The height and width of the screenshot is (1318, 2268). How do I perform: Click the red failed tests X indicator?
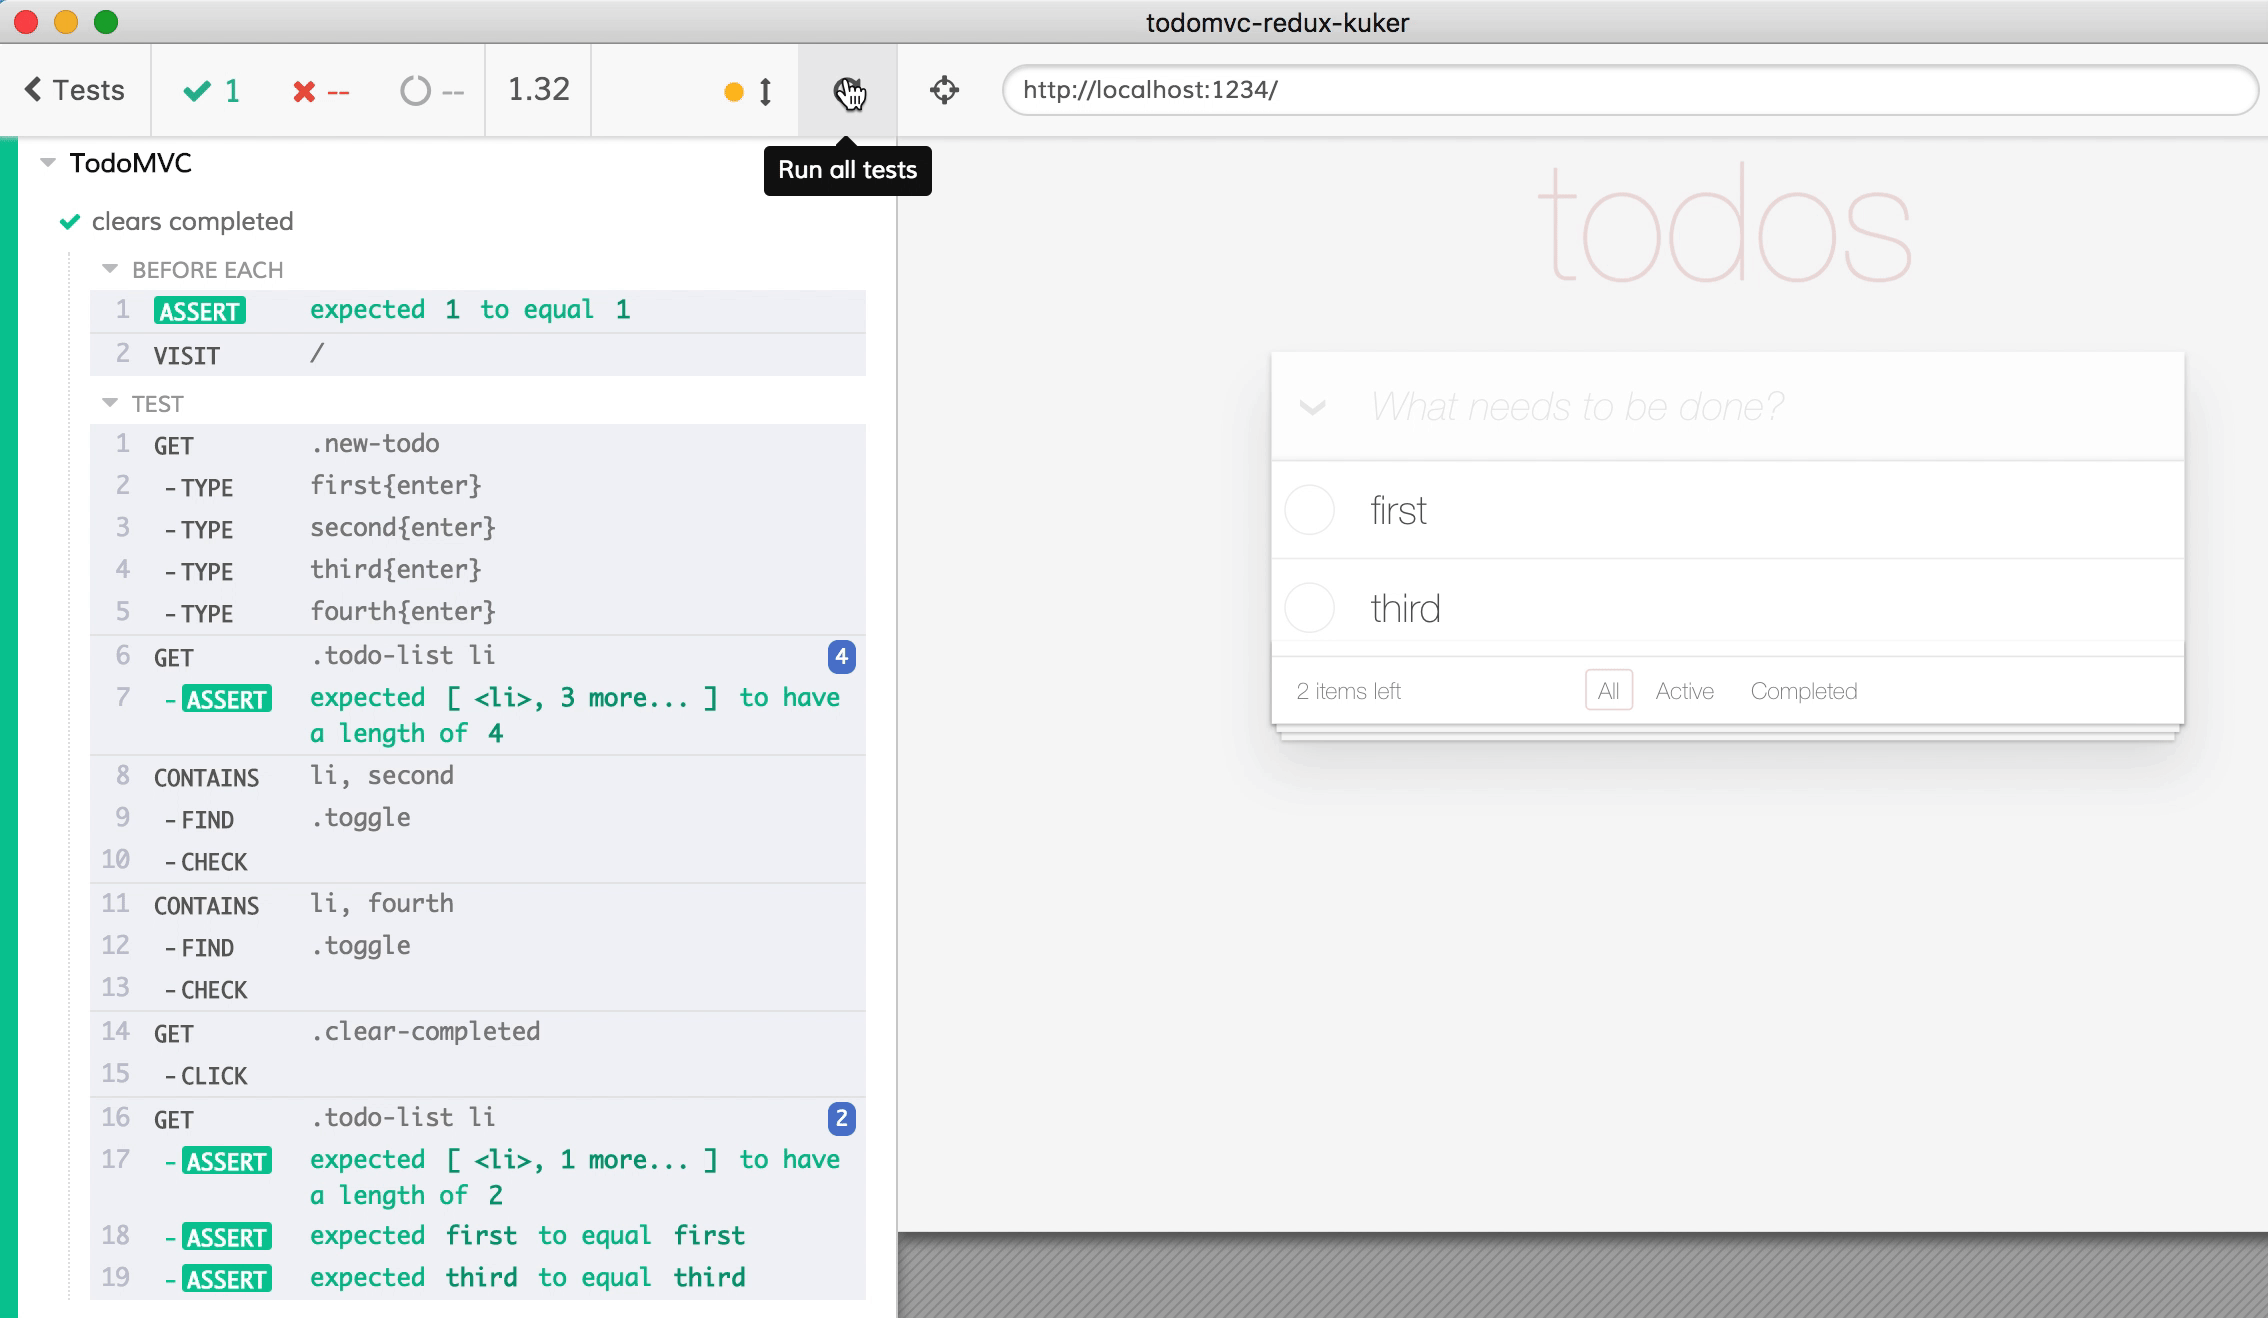320,92
